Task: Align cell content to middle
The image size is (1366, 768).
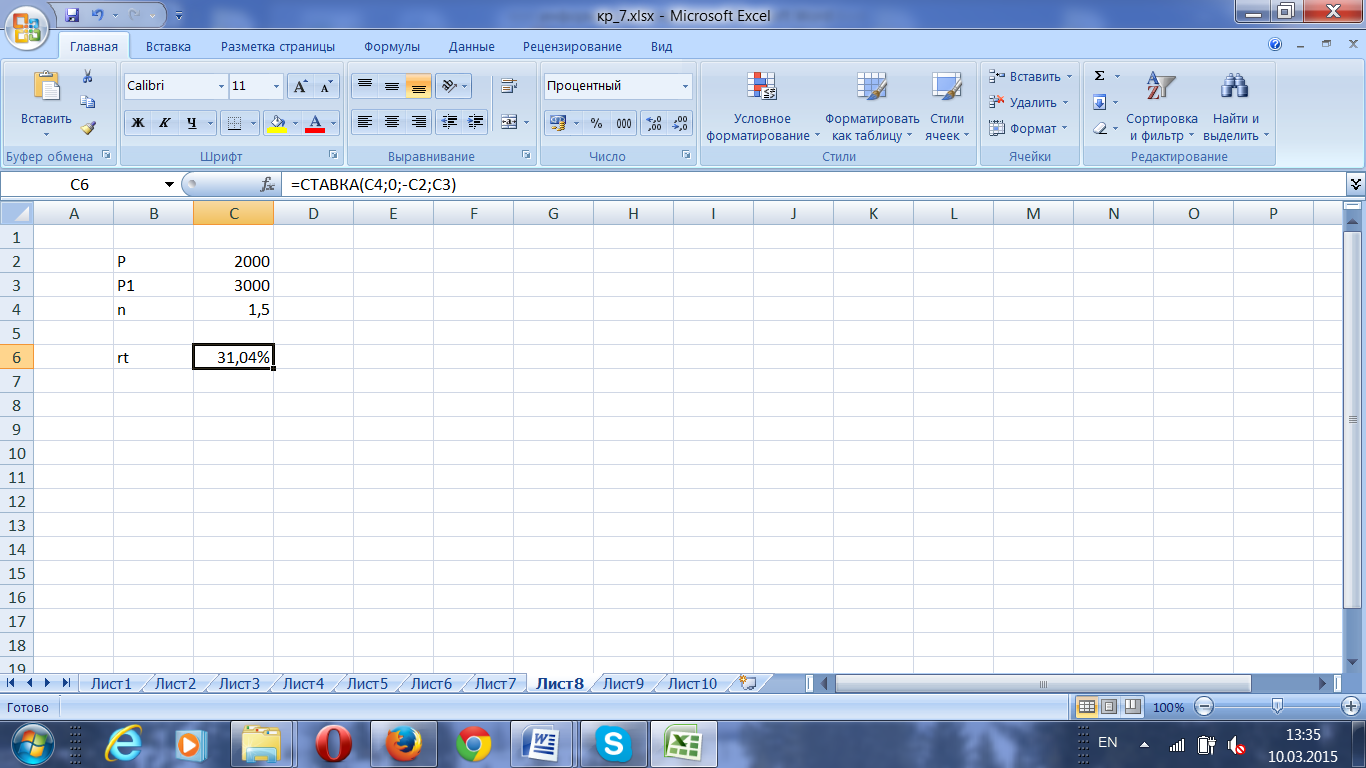Action: pyautogui.click(x=392, y=86)
